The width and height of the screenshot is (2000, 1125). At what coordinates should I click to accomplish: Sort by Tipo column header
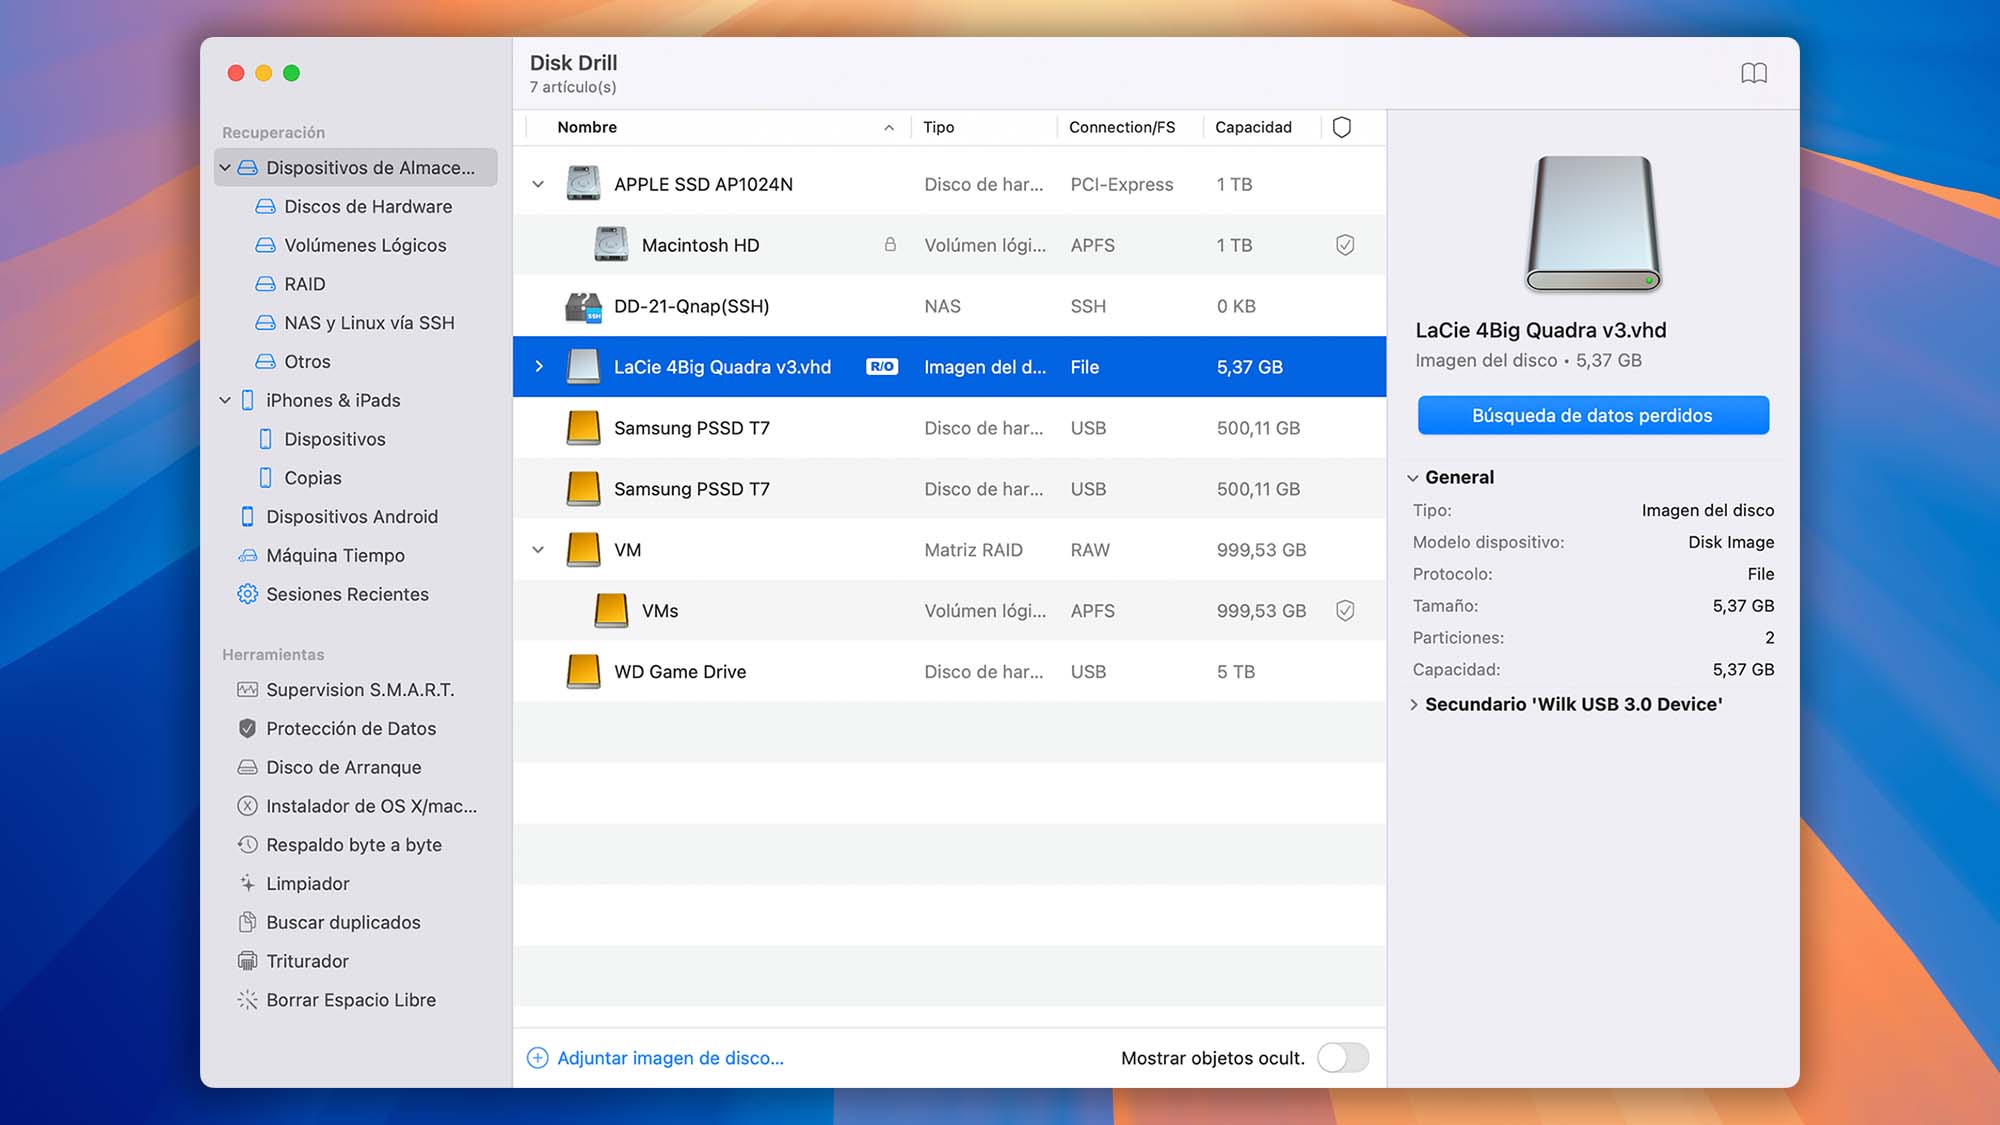(939, 127)
